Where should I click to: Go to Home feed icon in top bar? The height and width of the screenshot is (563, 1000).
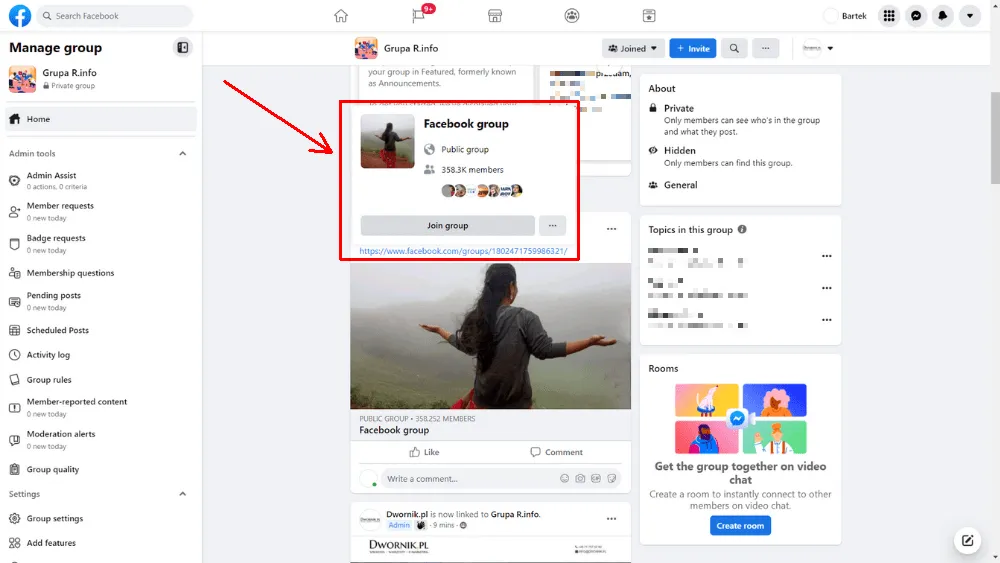(x=341, y=16)
